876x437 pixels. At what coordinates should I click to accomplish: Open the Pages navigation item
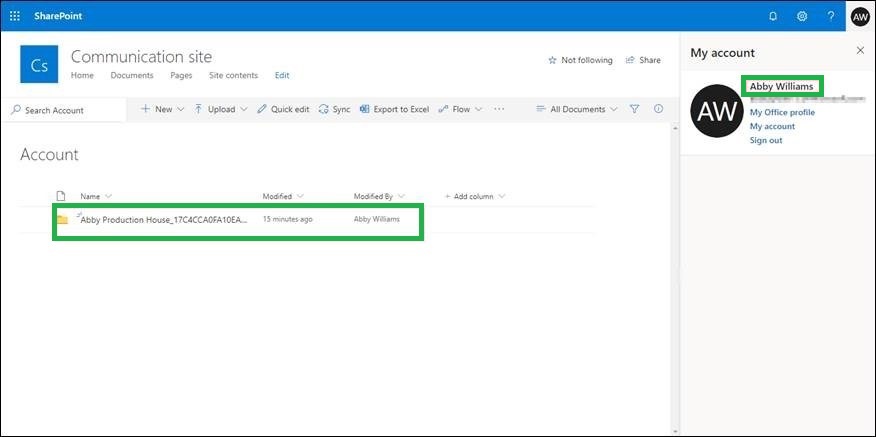[x=181, y=75]
